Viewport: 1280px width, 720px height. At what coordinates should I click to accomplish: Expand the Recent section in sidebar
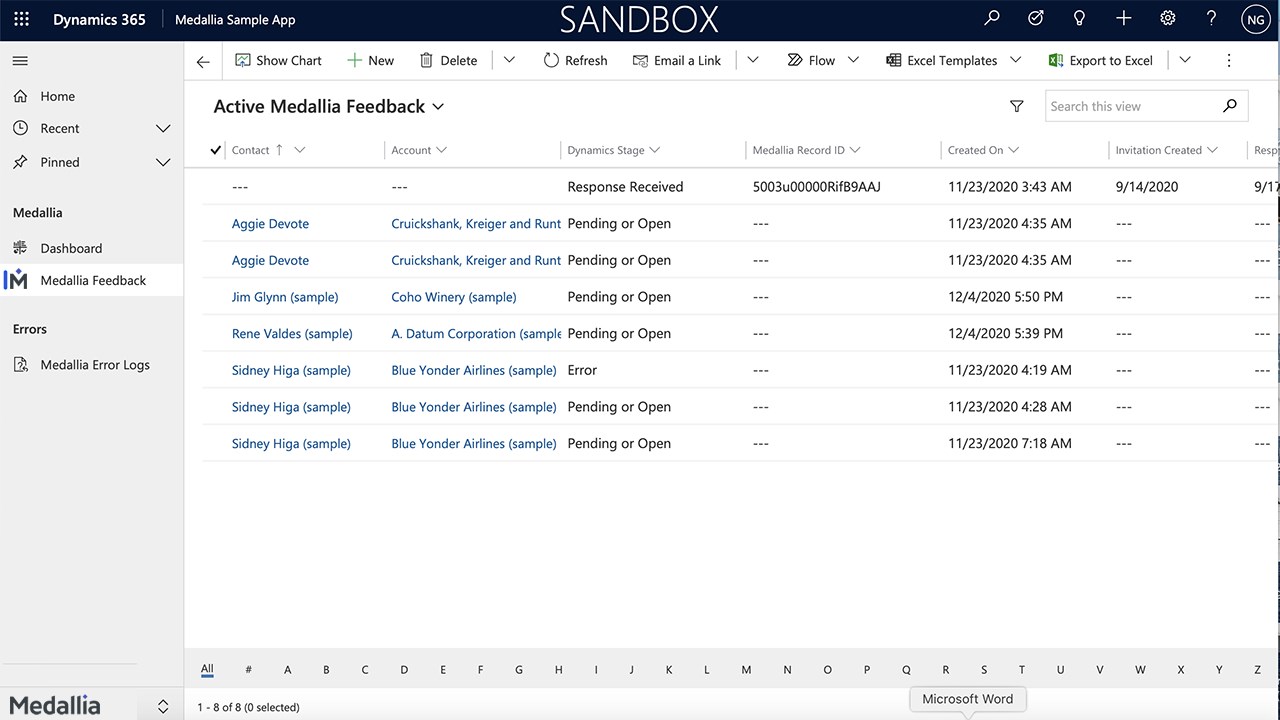pos(164,129)
